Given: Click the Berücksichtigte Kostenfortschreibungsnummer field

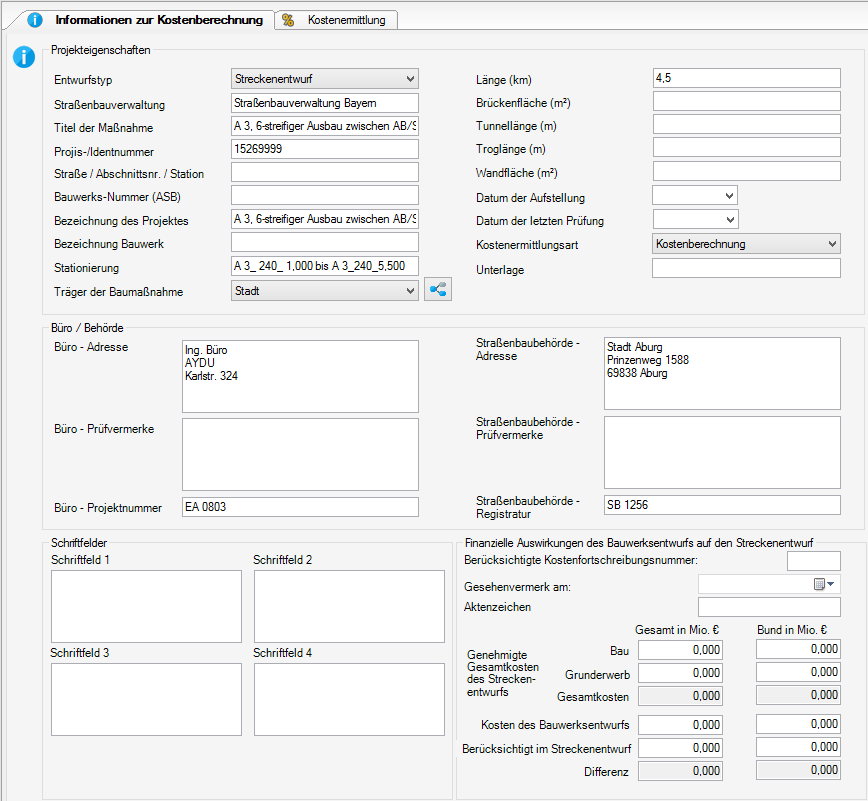Looking at the screenshot, I should (814, 561).
